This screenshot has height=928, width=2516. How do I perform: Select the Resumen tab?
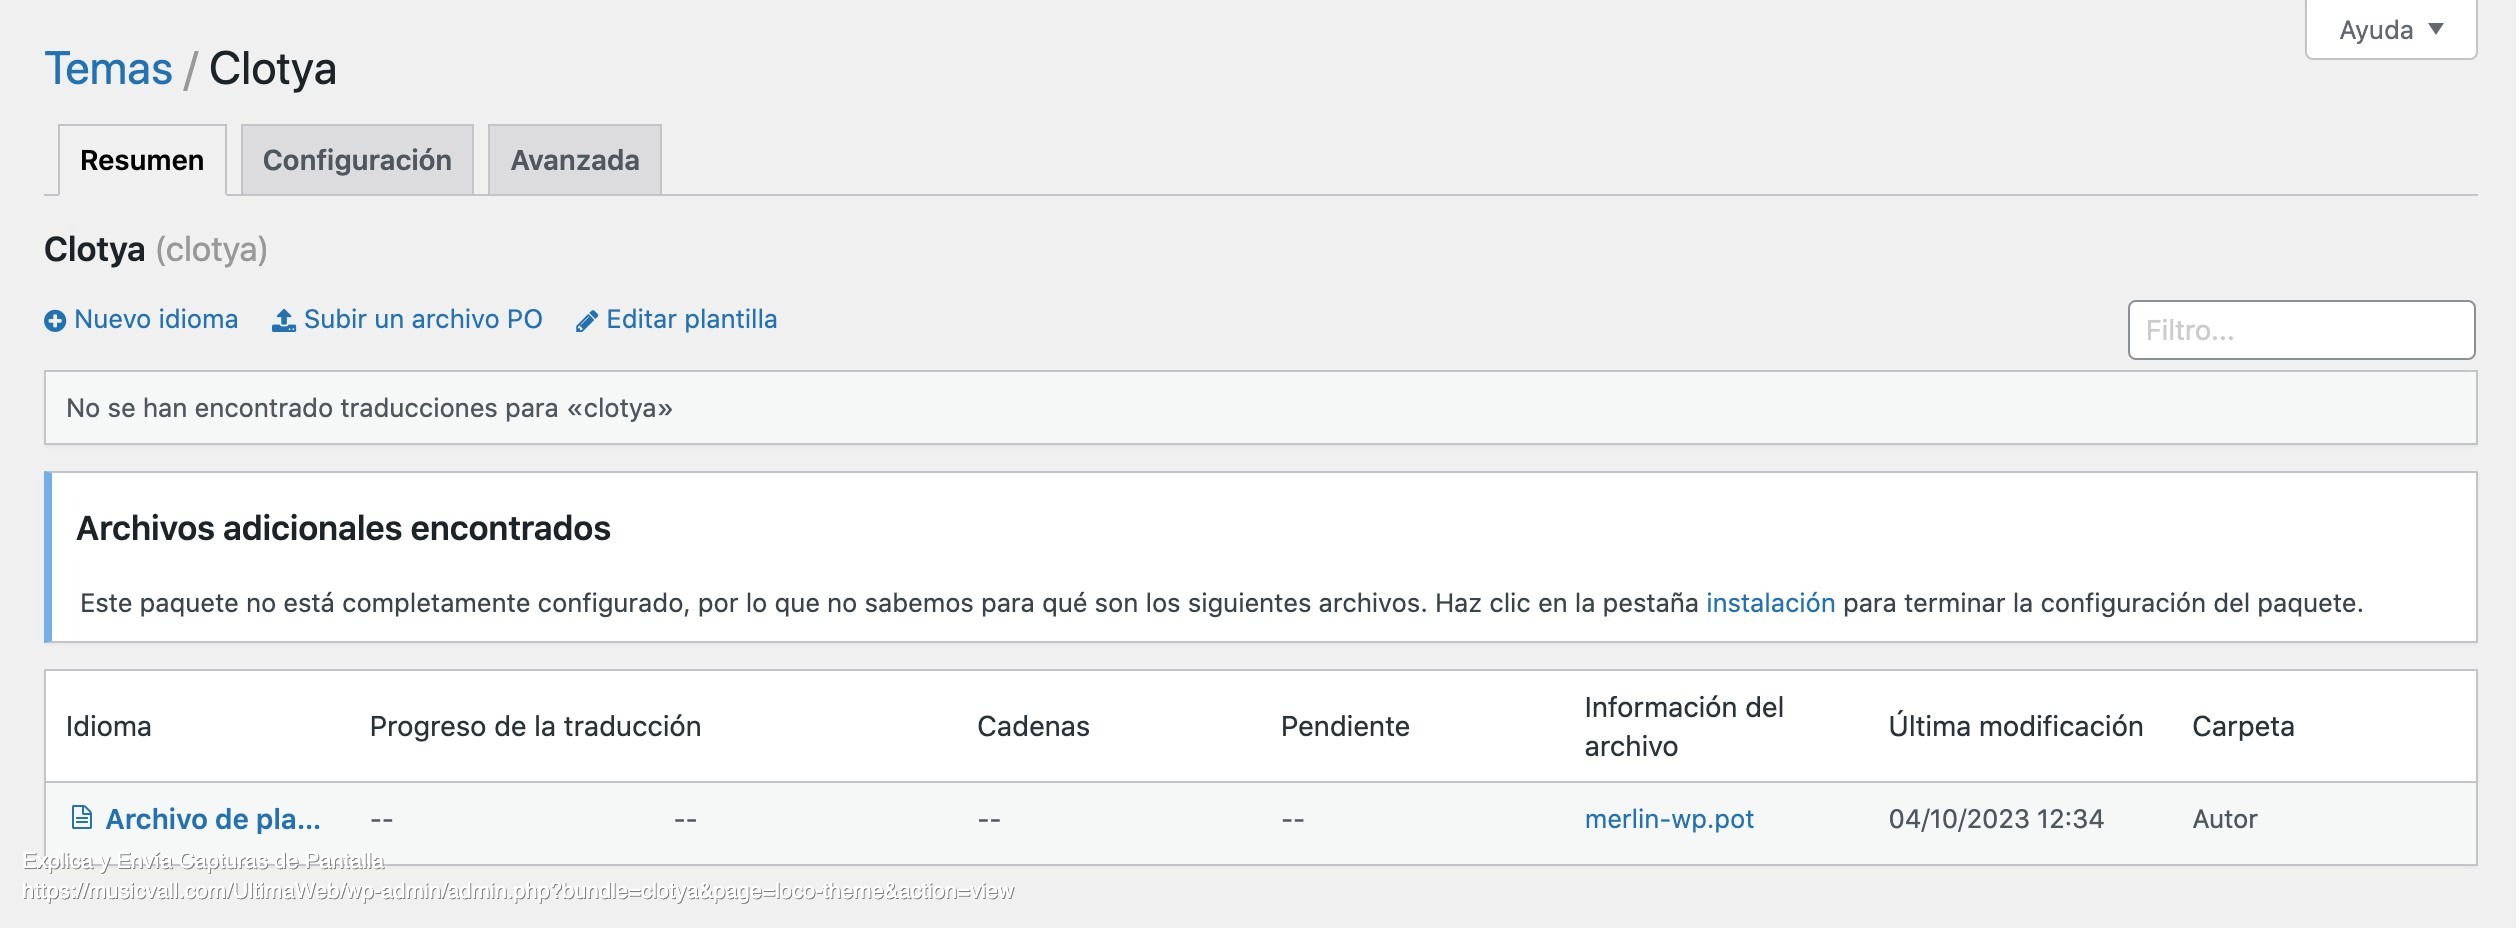[x=142, y=160]
